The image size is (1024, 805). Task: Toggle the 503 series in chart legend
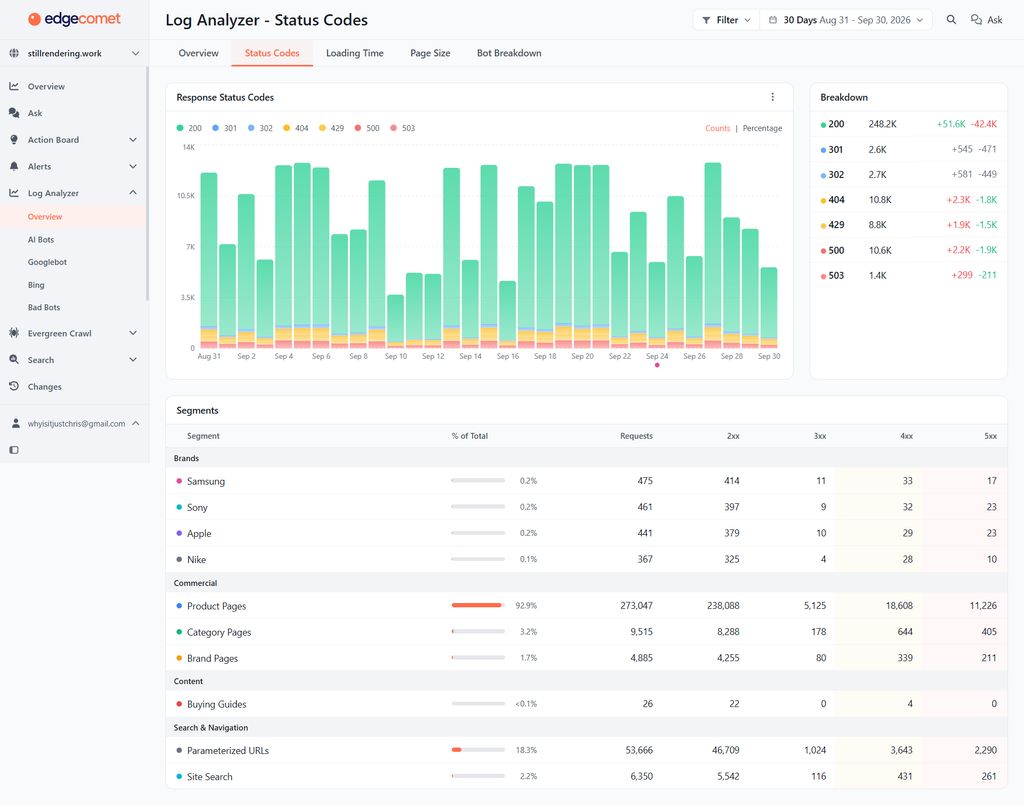pyautogui.click(x=402, y=128)
